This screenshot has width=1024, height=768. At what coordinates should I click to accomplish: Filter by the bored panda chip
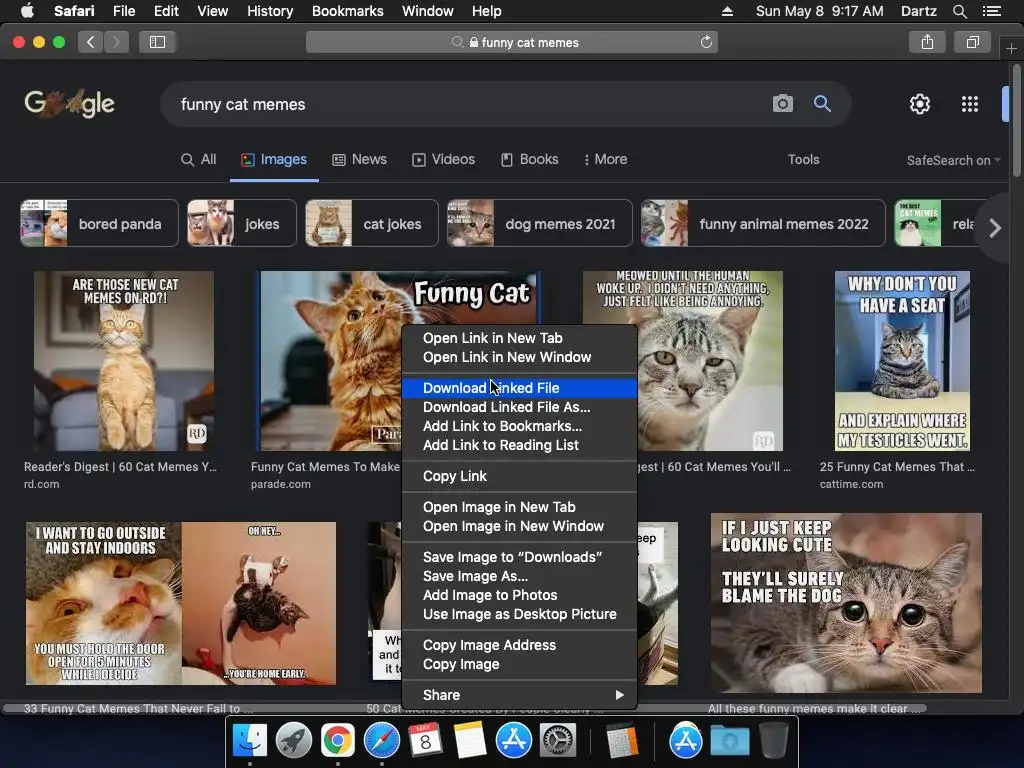(99, 223)
